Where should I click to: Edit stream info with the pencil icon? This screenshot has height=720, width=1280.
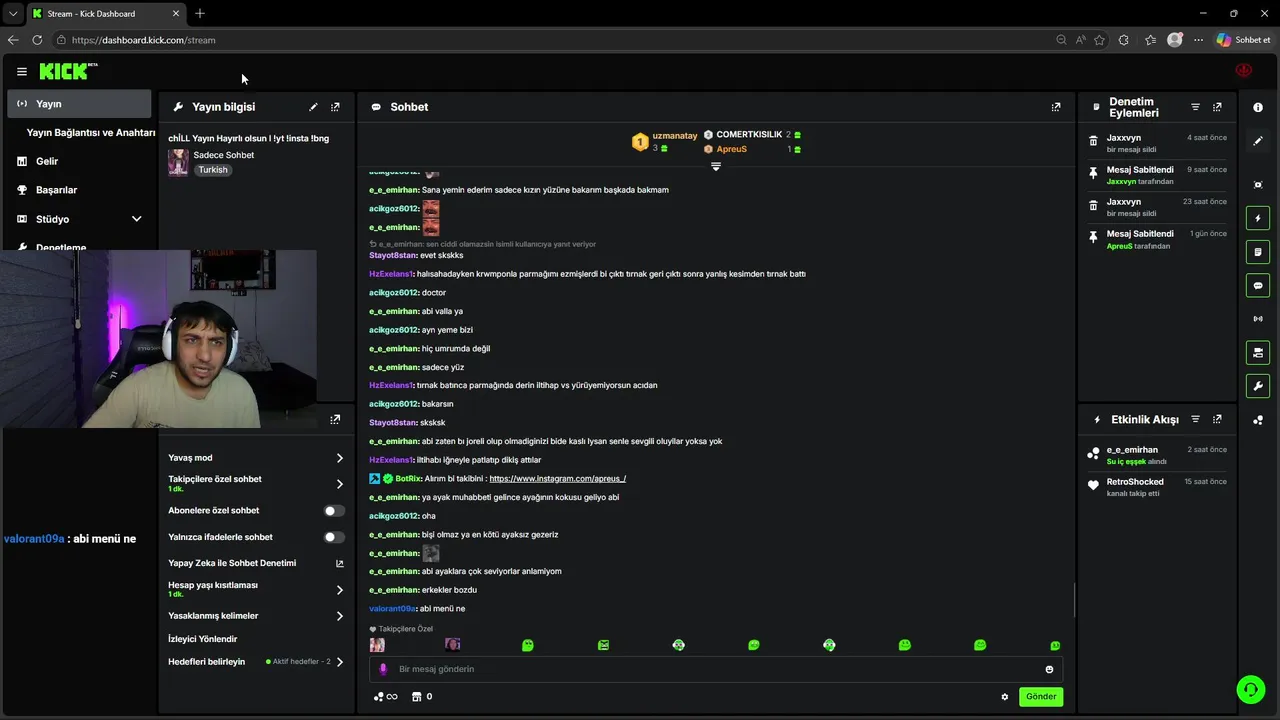pyautogui.click(x=313, y=107)
